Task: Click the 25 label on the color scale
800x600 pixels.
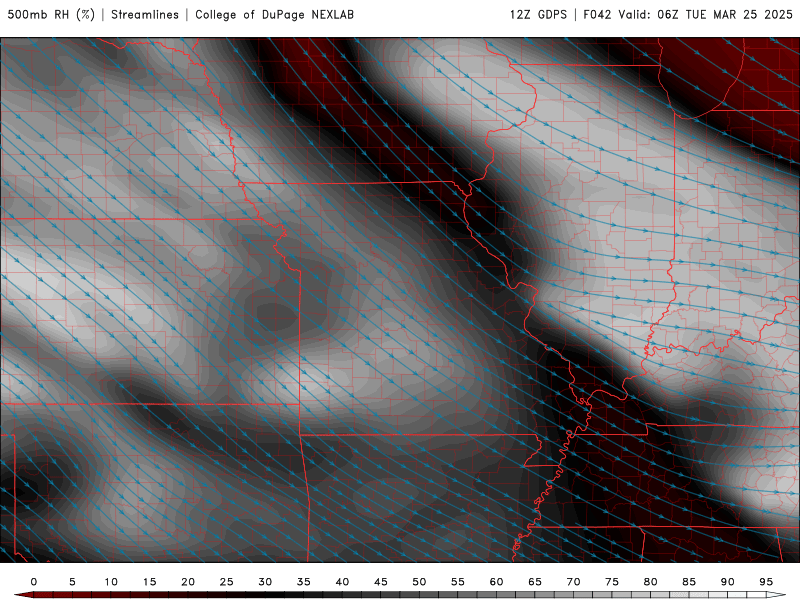Action: click(x=227, y=582)
